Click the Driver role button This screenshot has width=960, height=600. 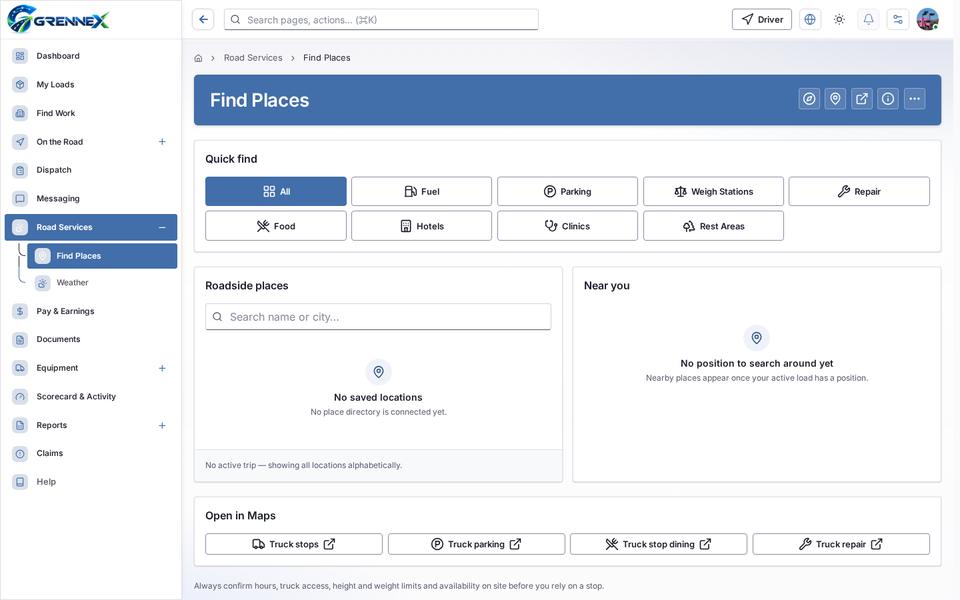click(762, 20)
